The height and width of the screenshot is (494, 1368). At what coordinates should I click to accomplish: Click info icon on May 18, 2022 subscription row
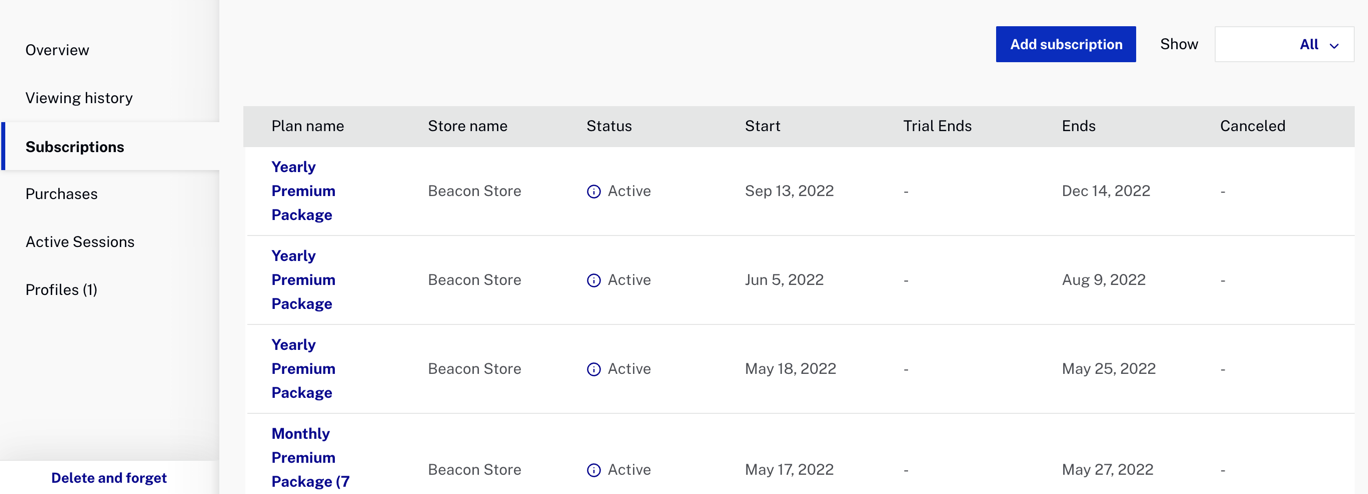[594, 370]
